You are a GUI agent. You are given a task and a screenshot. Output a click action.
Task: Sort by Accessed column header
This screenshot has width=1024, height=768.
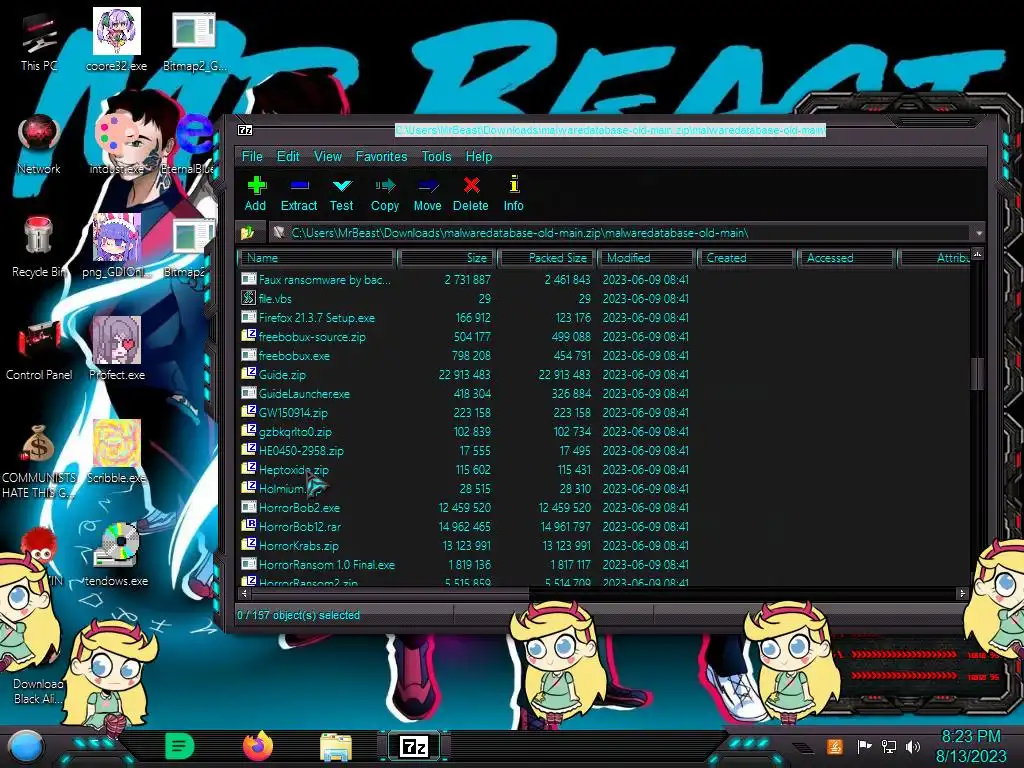tap(847, 258)
